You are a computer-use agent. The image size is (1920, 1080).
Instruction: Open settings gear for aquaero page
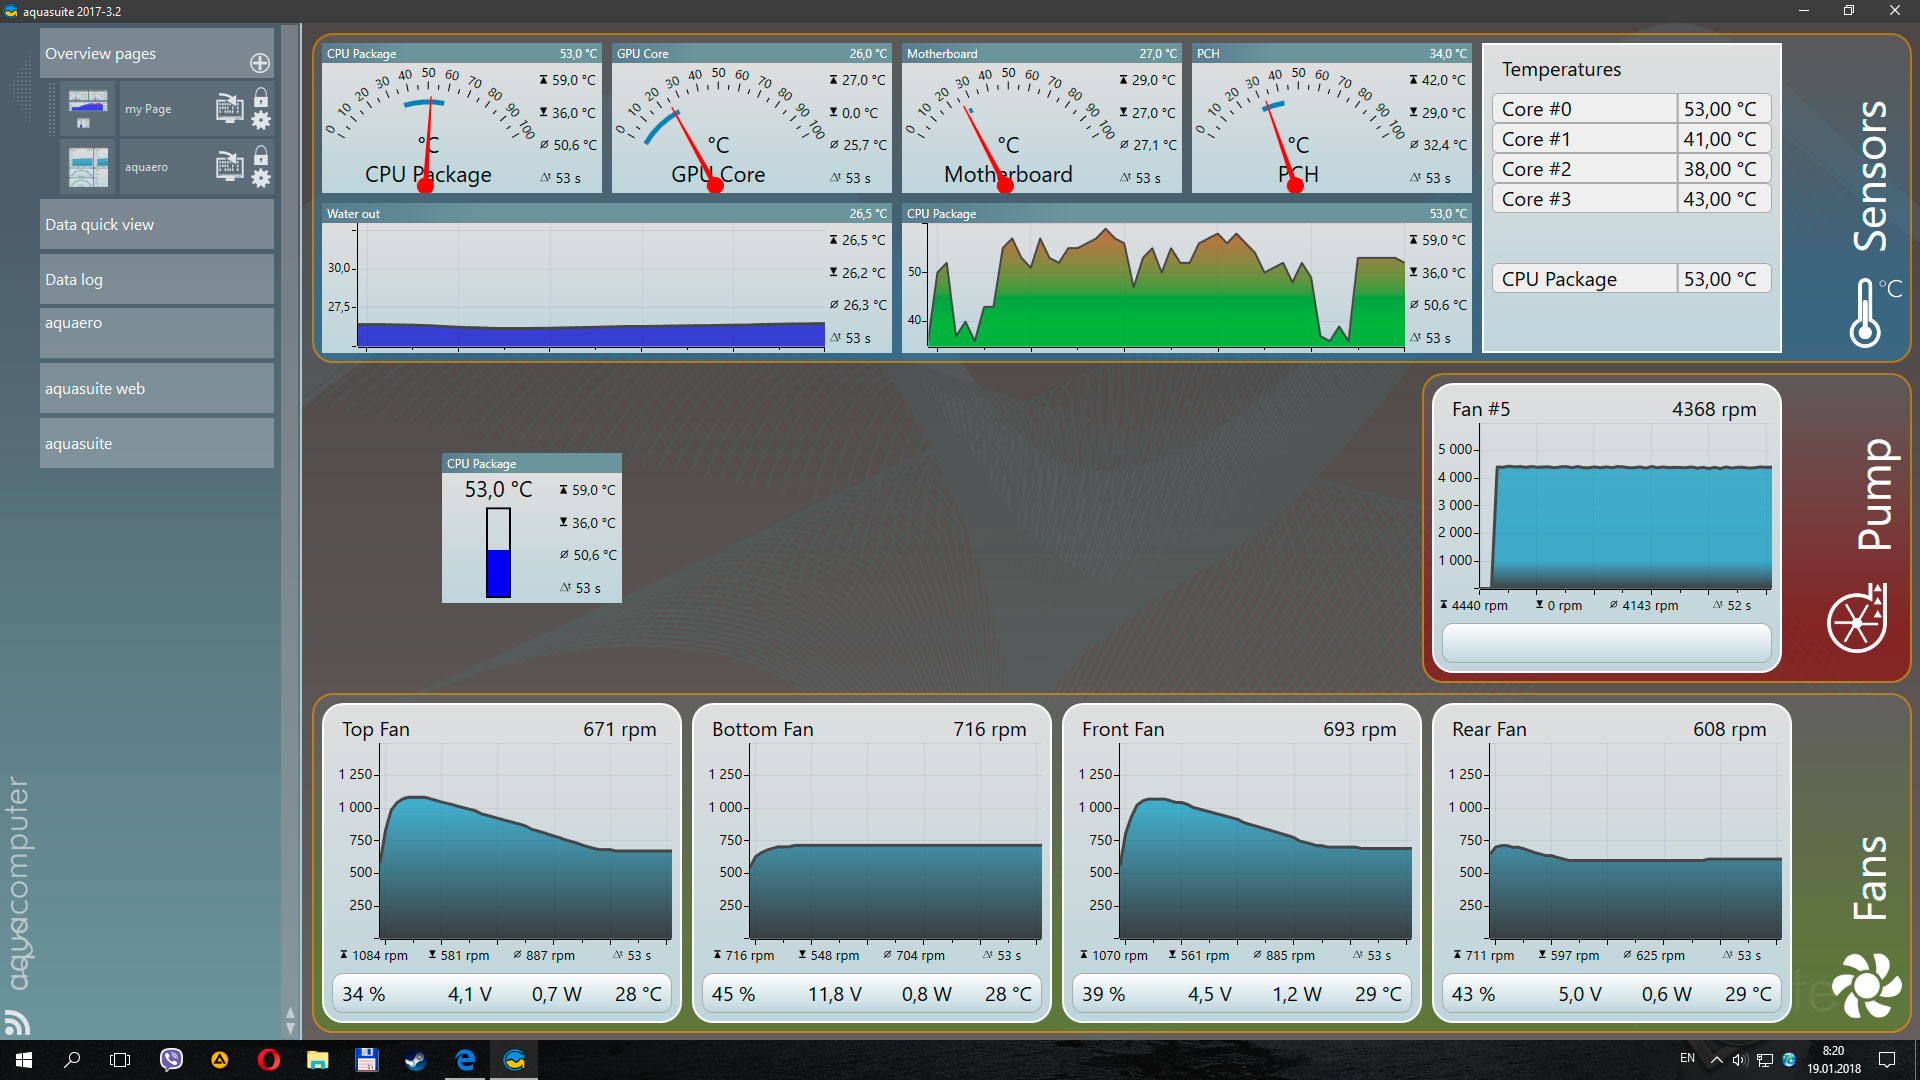click(261, 179)
